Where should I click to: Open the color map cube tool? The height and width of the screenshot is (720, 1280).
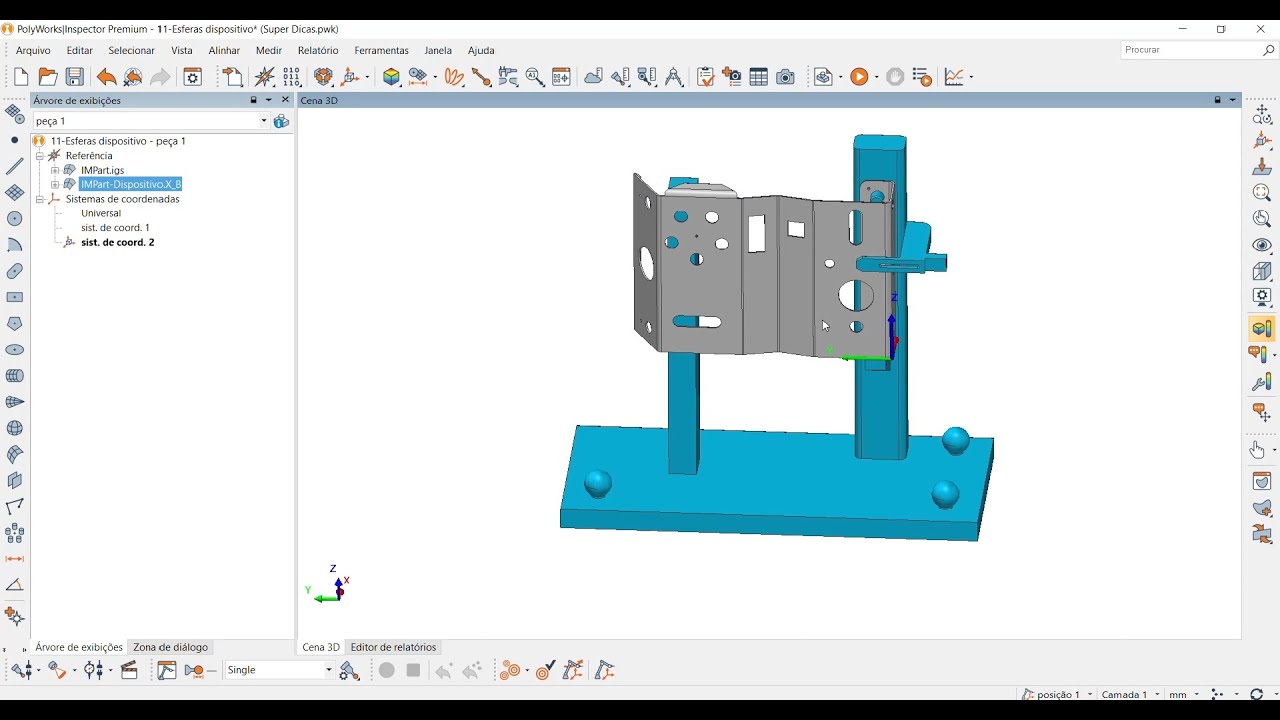[x=392, y=77]
